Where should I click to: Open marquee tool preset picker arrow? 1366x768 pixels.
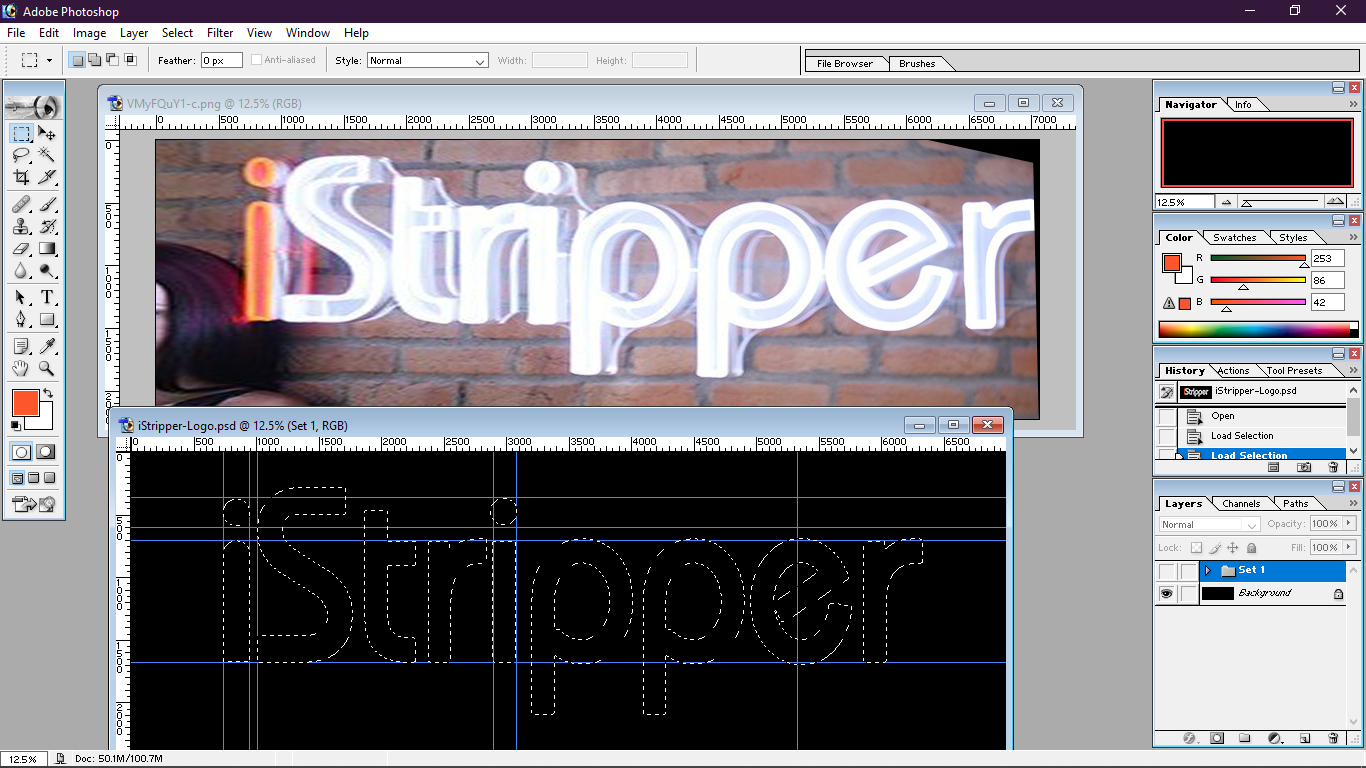coord(49,60)
